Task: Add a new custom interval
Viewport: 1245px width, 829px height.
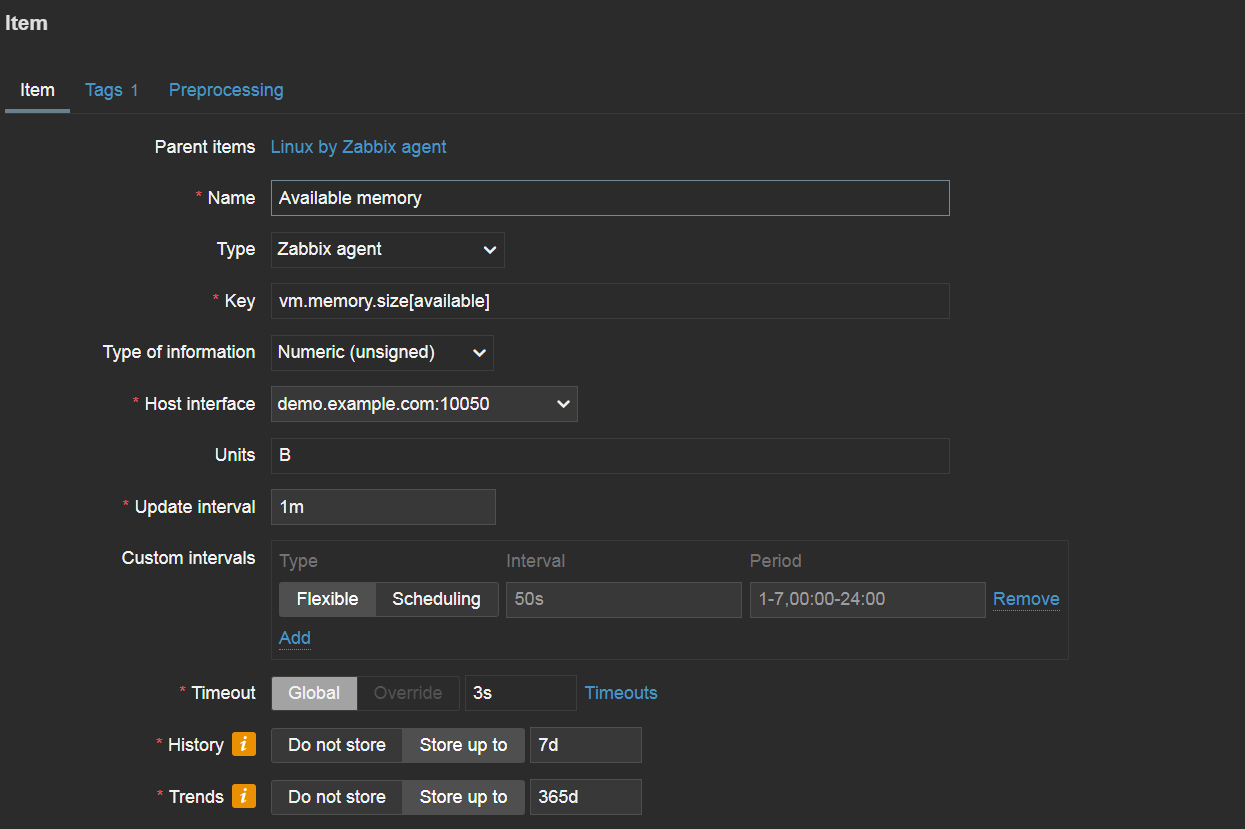Action: click(295, 638)
